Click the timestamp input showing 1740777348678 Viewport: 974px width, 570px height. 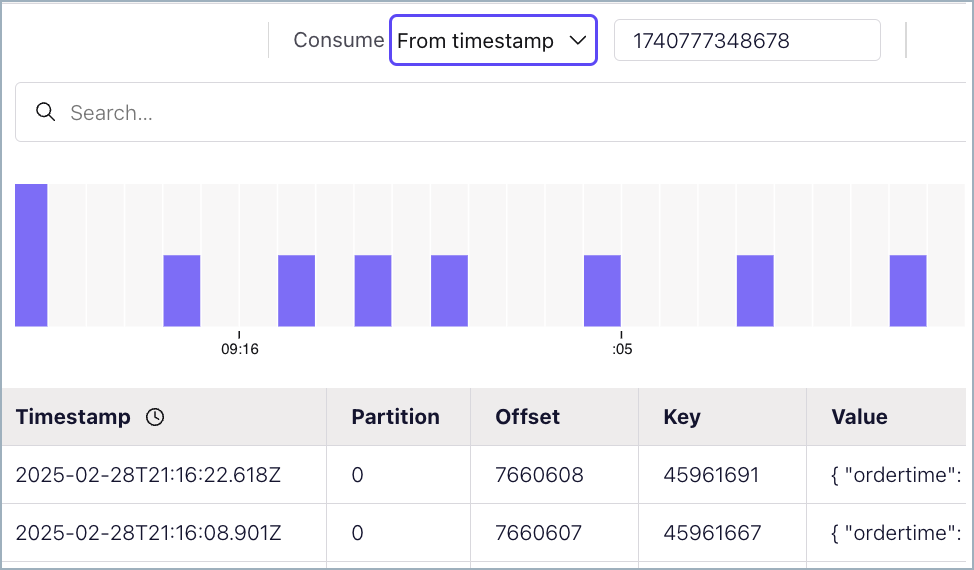[746, 41]
